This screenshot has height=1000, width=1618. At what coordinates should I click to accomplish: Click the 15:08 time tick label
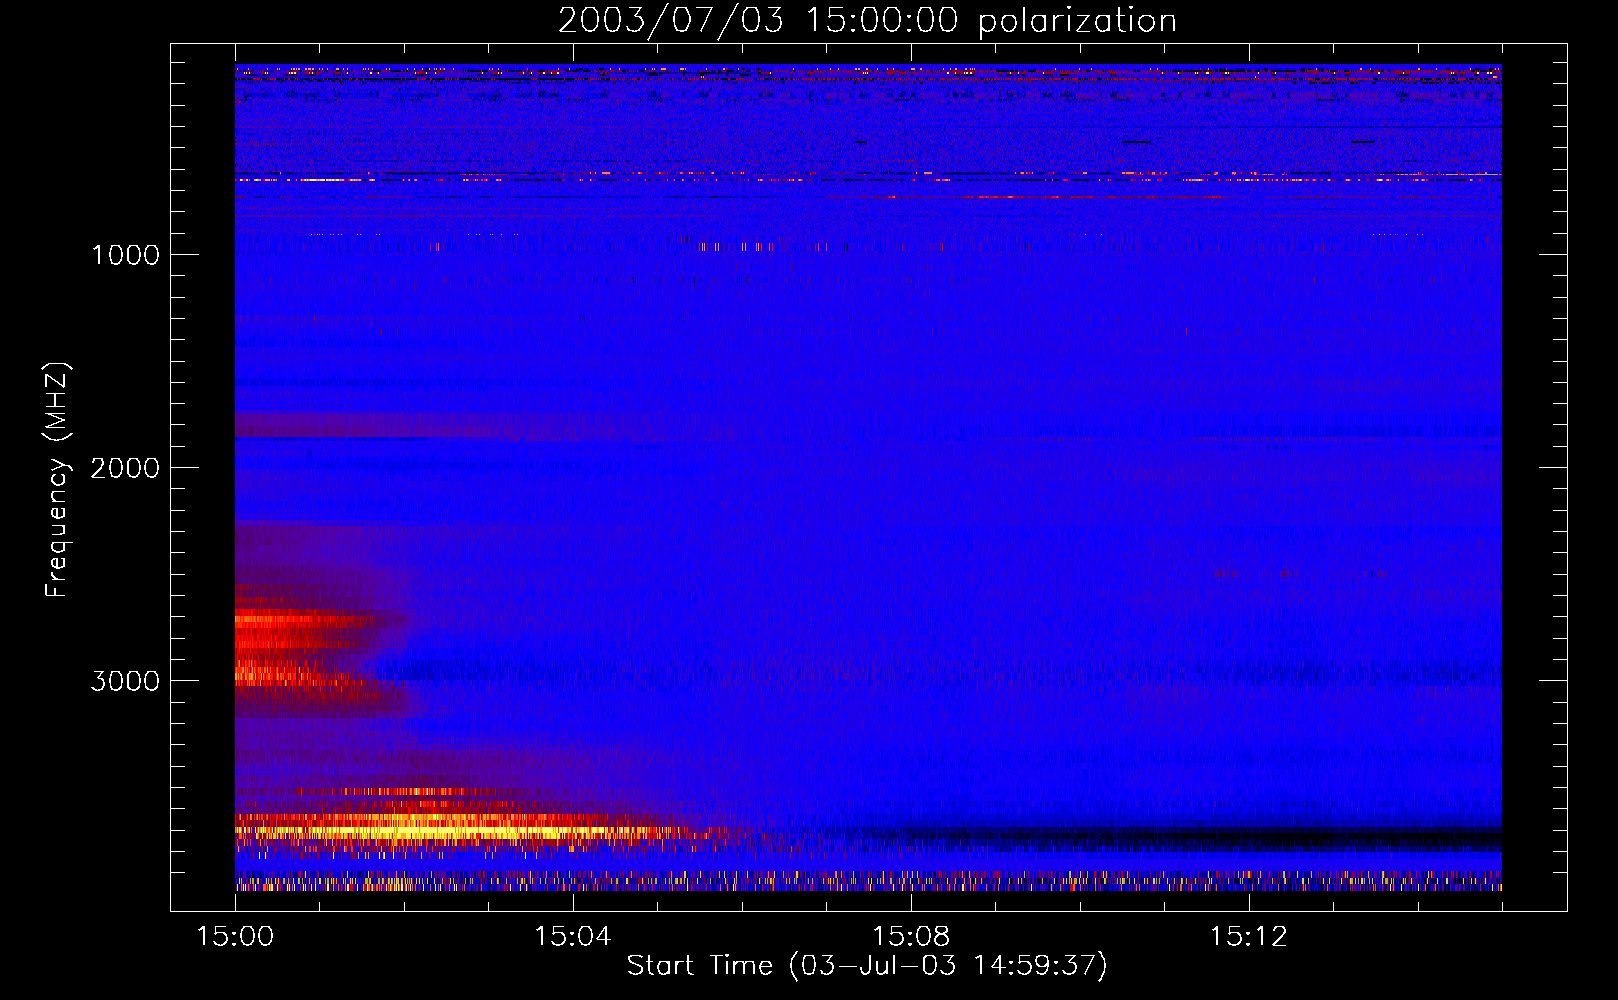point(911,936)
